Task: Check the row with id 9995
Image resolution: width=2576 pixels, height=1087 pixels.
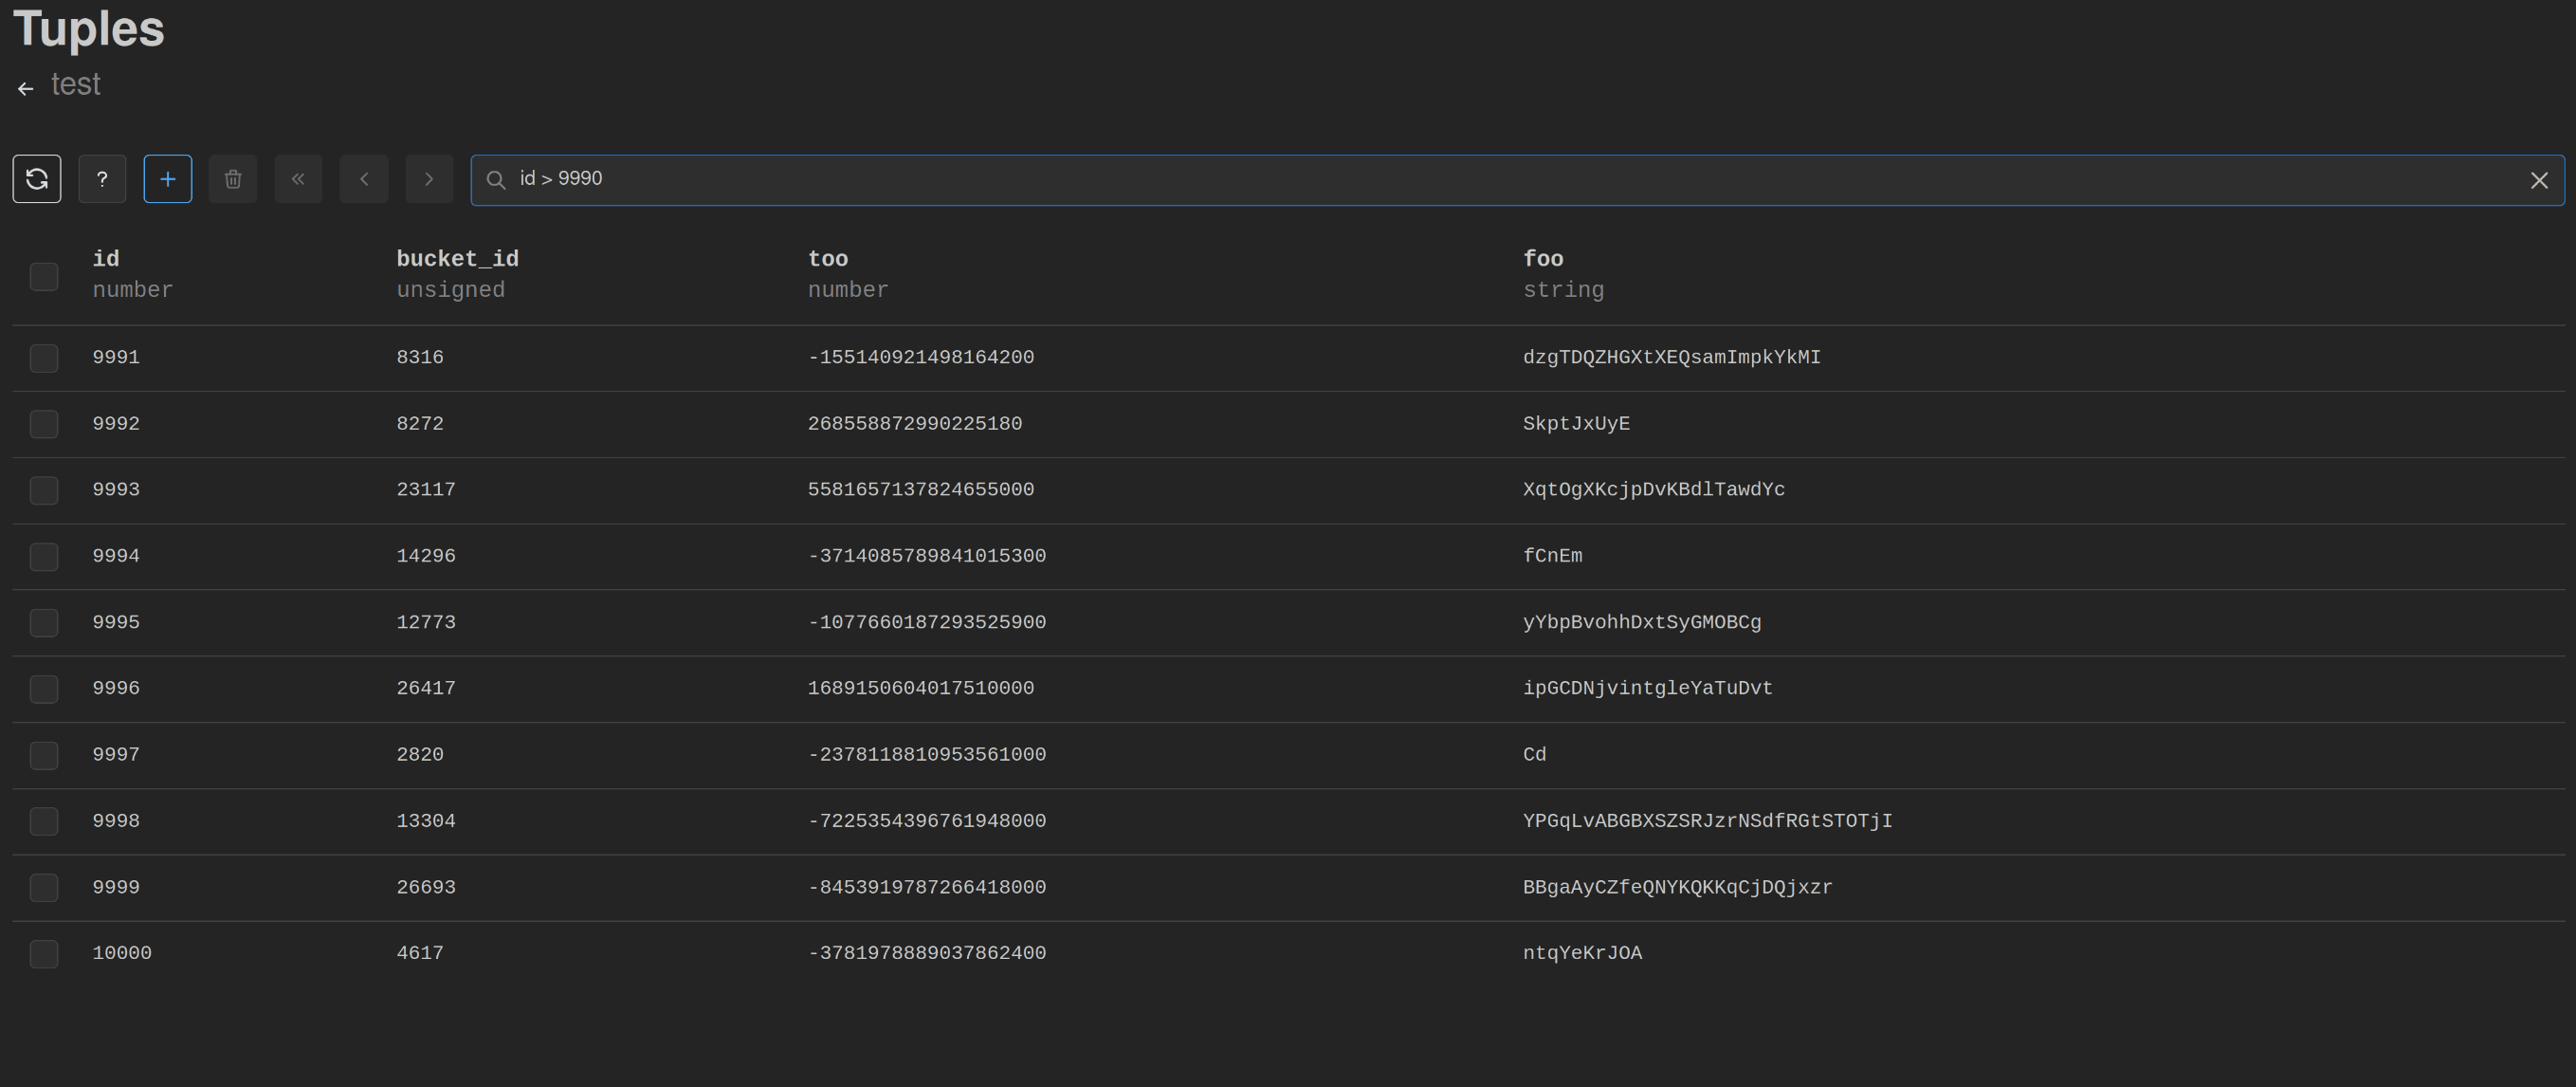Action: 44,623
